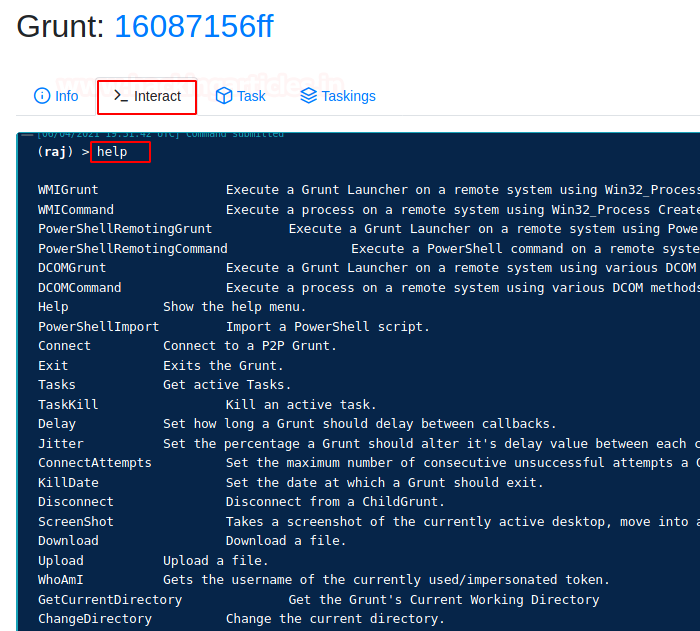This screenshot has width=700, height=631.
Task: Select the ScreenShot command name
Action: click(x=75, y=522)
